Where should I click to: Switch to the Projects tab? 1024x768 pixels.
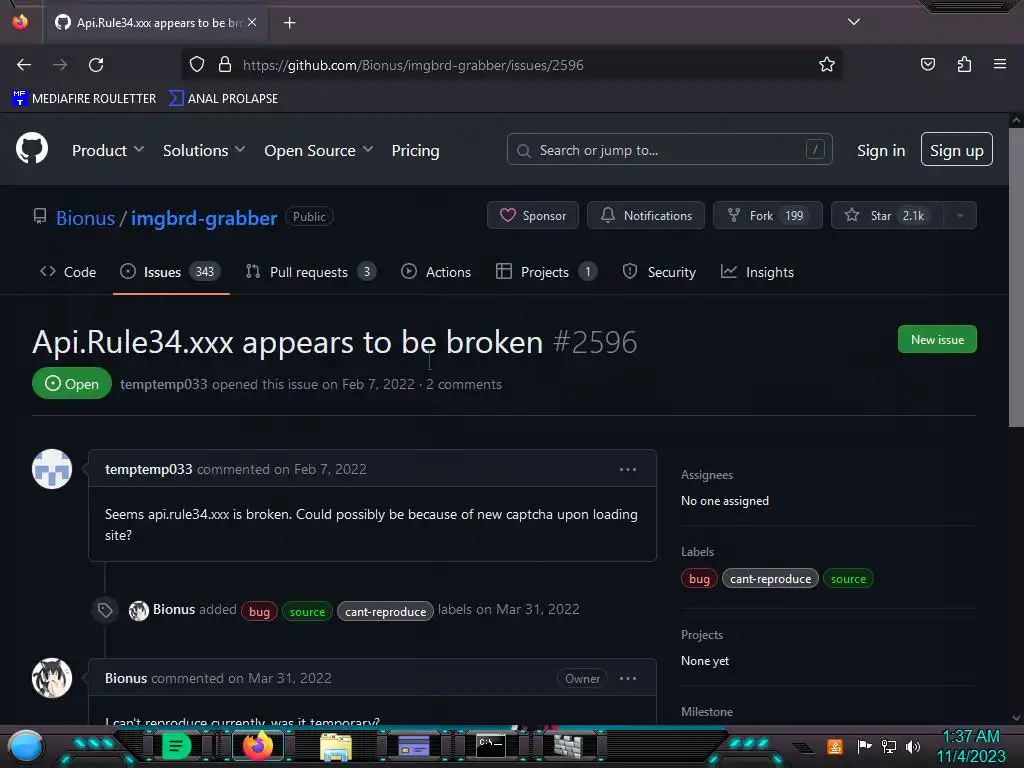click(547, 272)
